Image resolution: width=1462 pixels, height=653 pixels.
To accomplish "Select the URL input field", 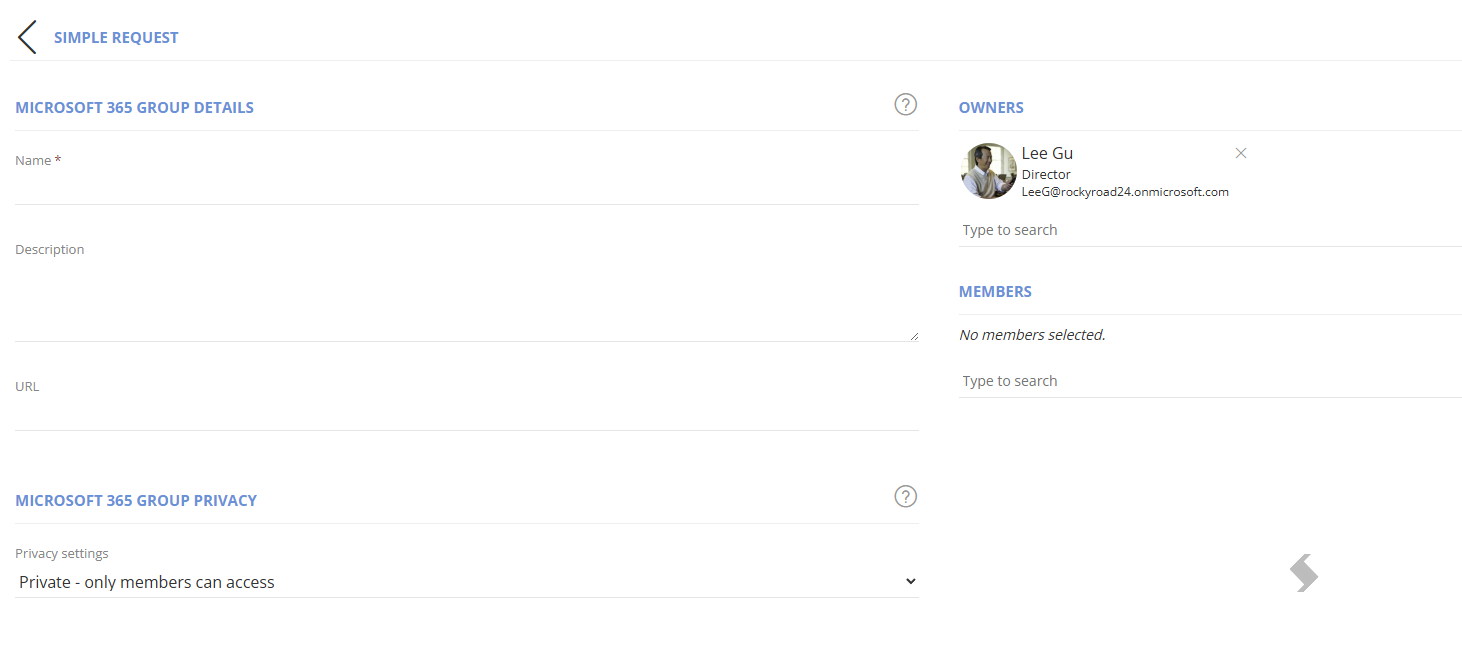I will point(467,414).
